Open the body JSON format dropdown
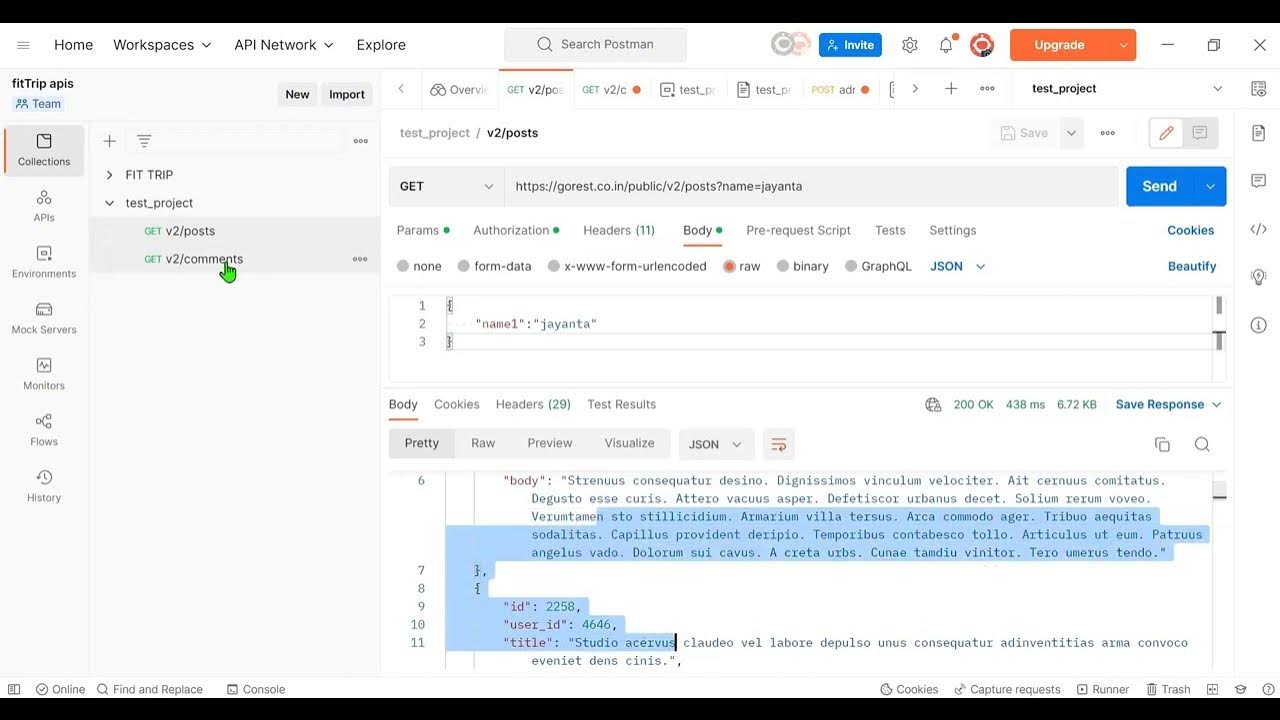The image size is (1280, 720). click(958, 267)
